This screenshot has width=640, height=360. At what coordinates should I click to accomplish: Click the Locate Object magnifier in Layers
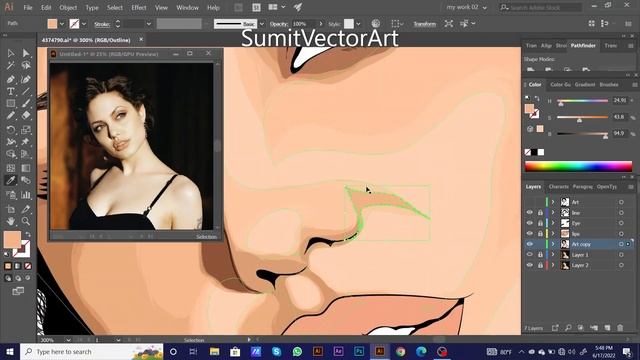568,328
